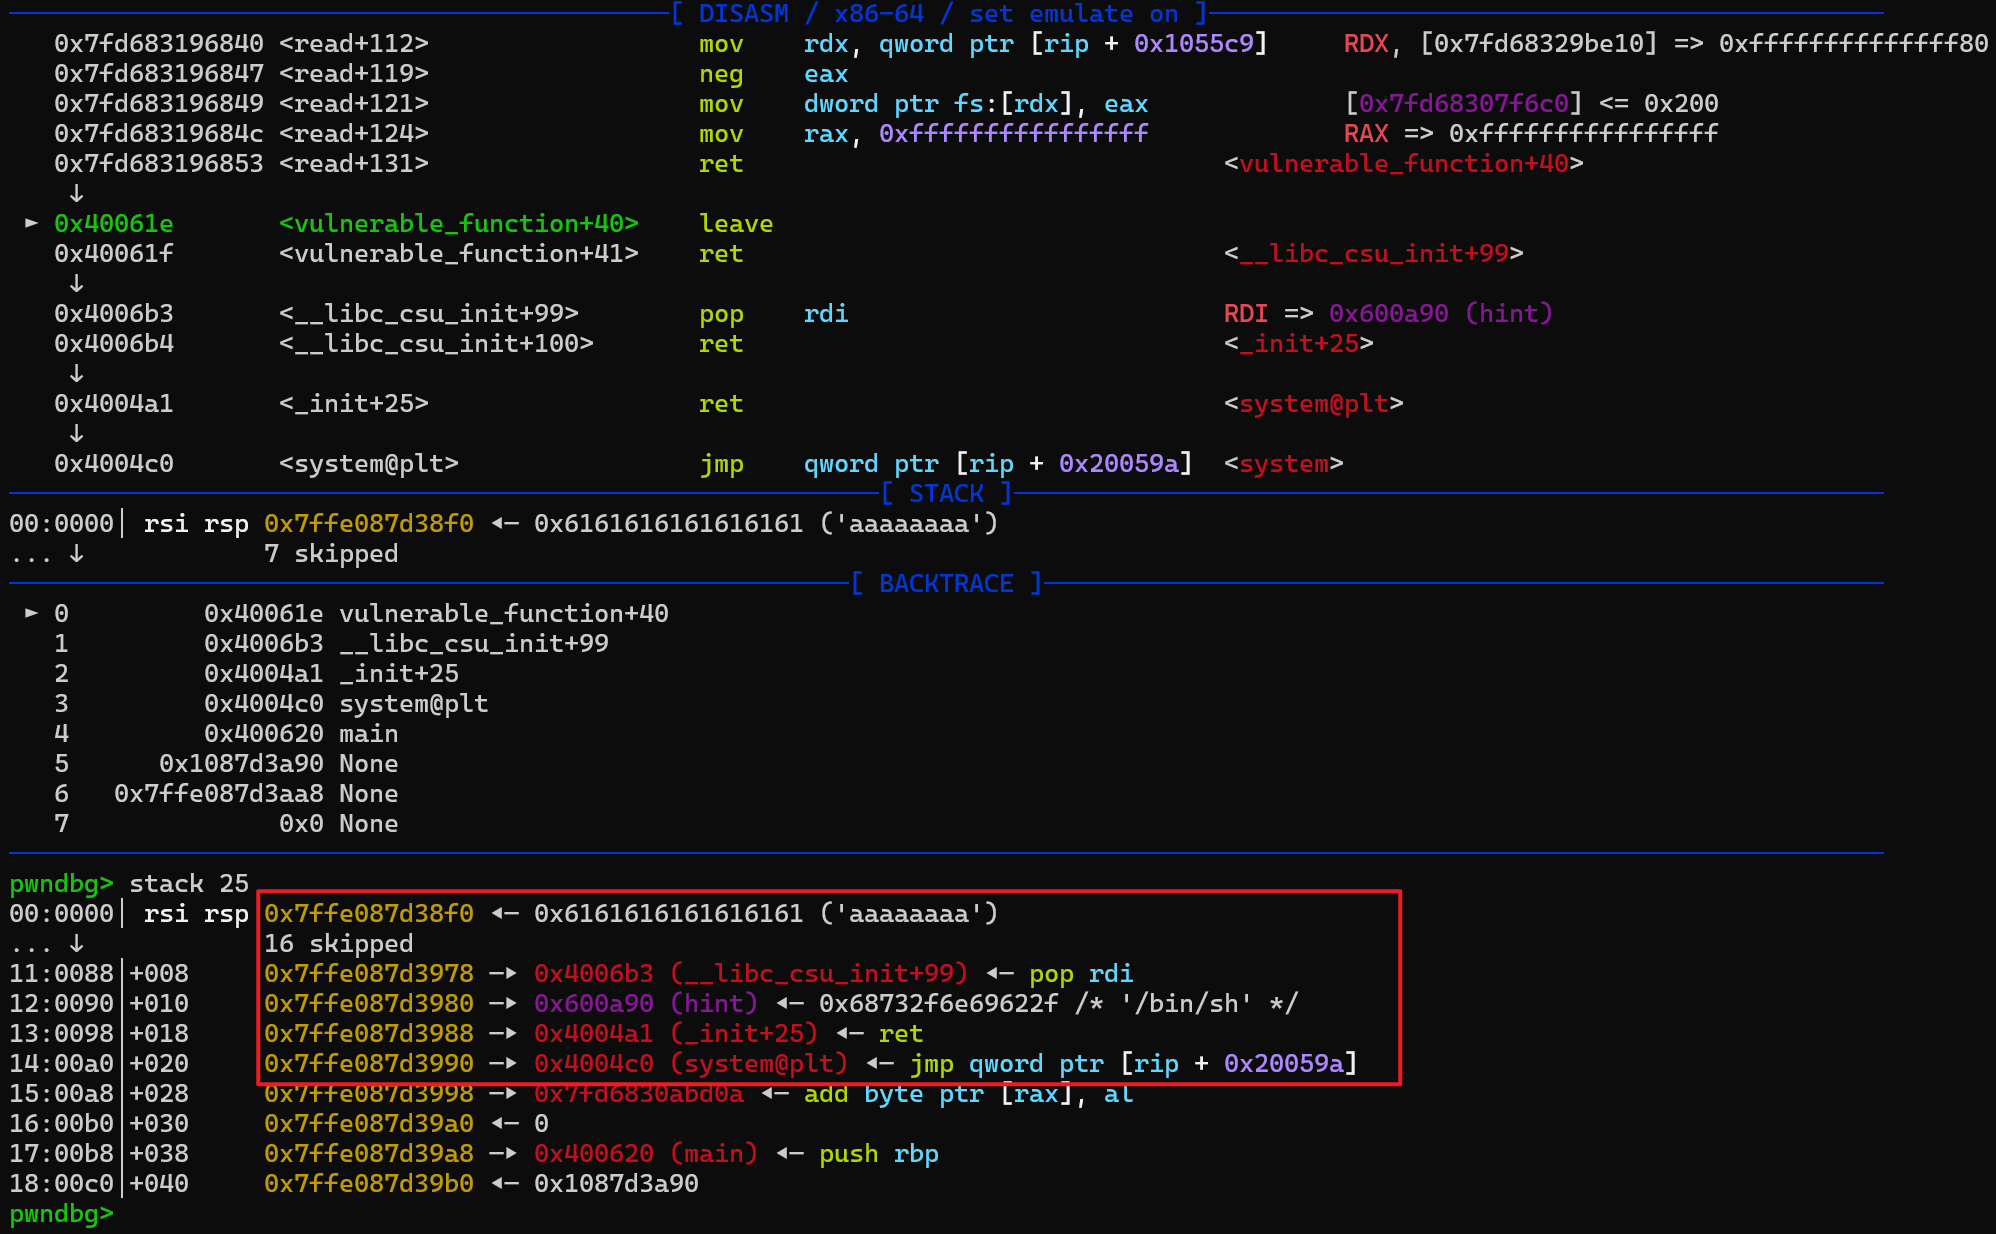Click the green vulnerable_function+40 symbol
The height and width of the screenshot is (1234, 1996).
coord(458,223)
